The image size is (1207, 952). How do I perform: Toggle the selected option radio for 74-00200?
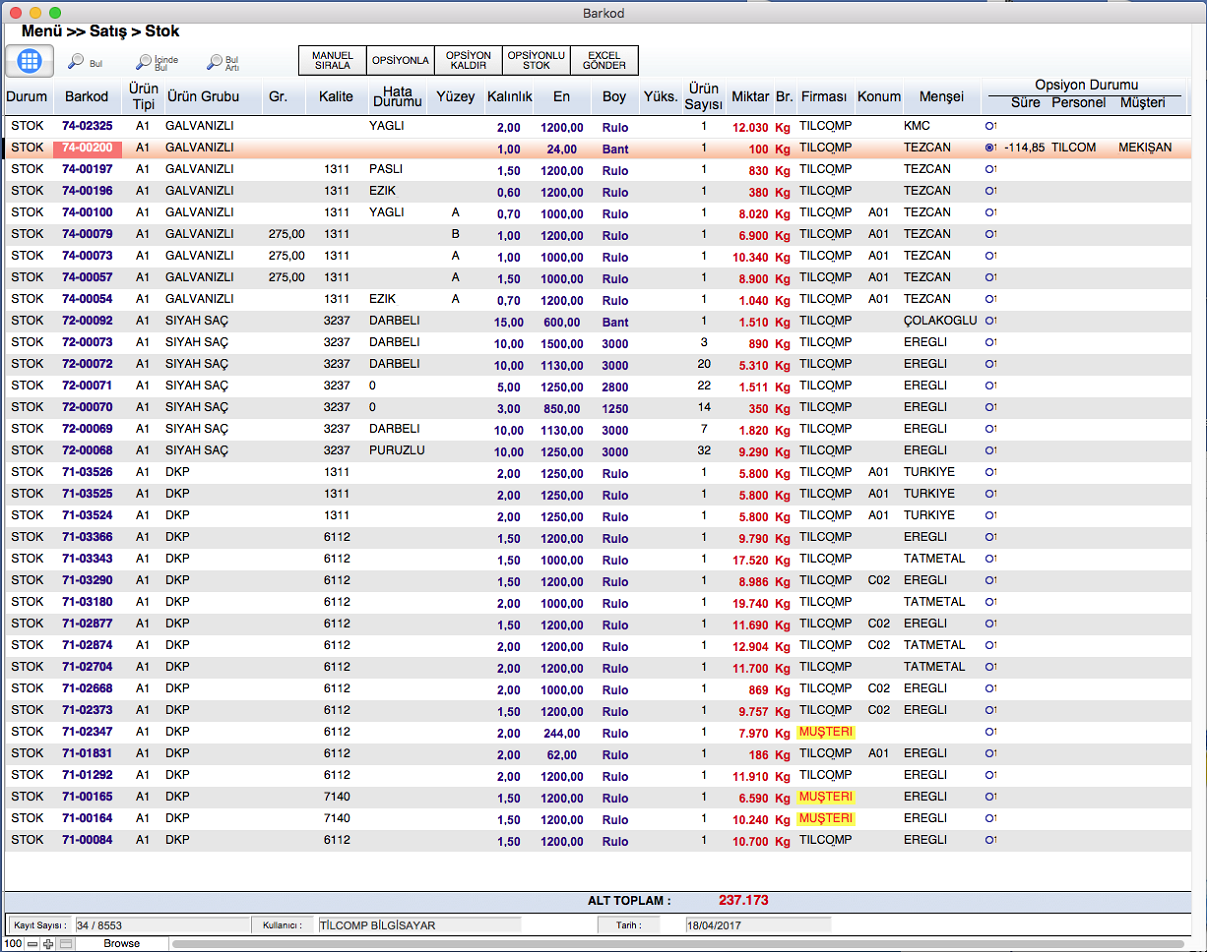[x=990, y=148]
